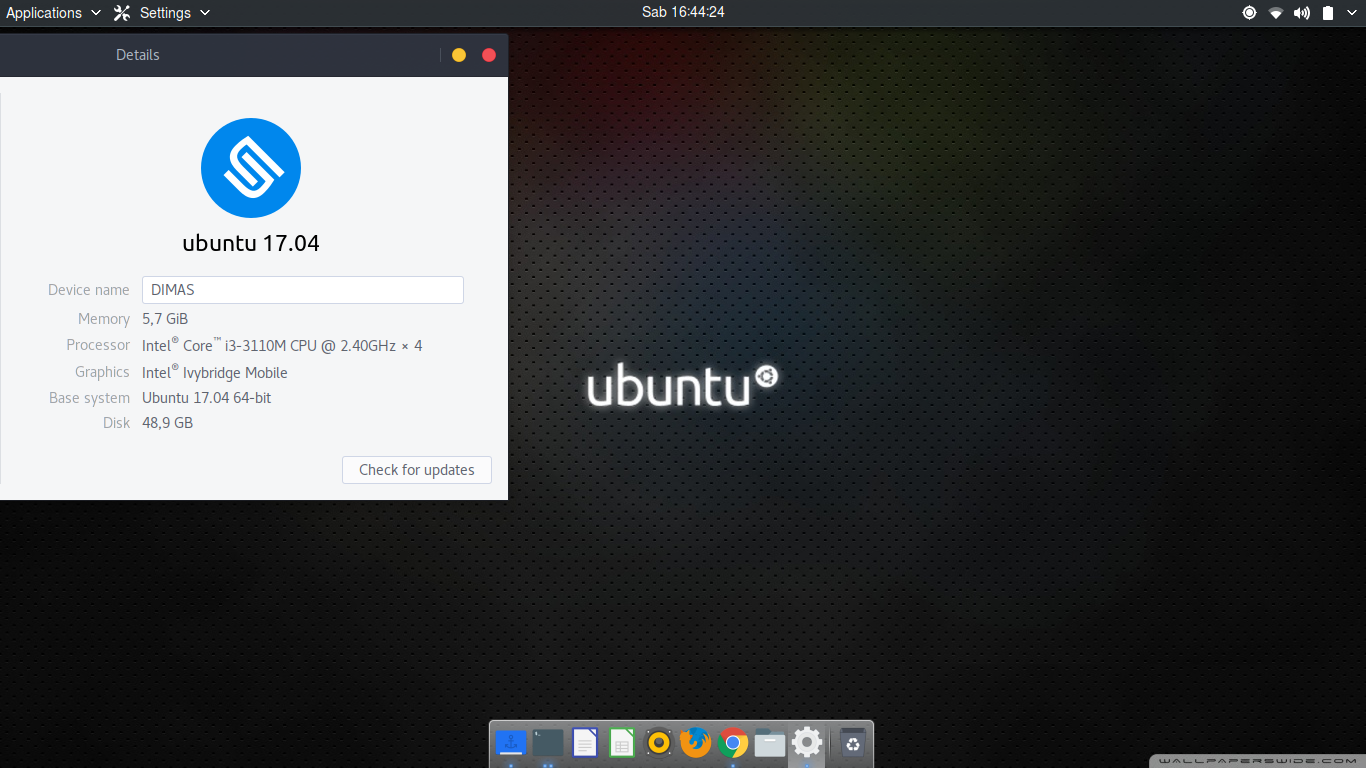The height and width of the screenshot is (768, 1366).
Task: Click the Graphics value 'Intel Ivybridge Mobile'
Action: 215,372
